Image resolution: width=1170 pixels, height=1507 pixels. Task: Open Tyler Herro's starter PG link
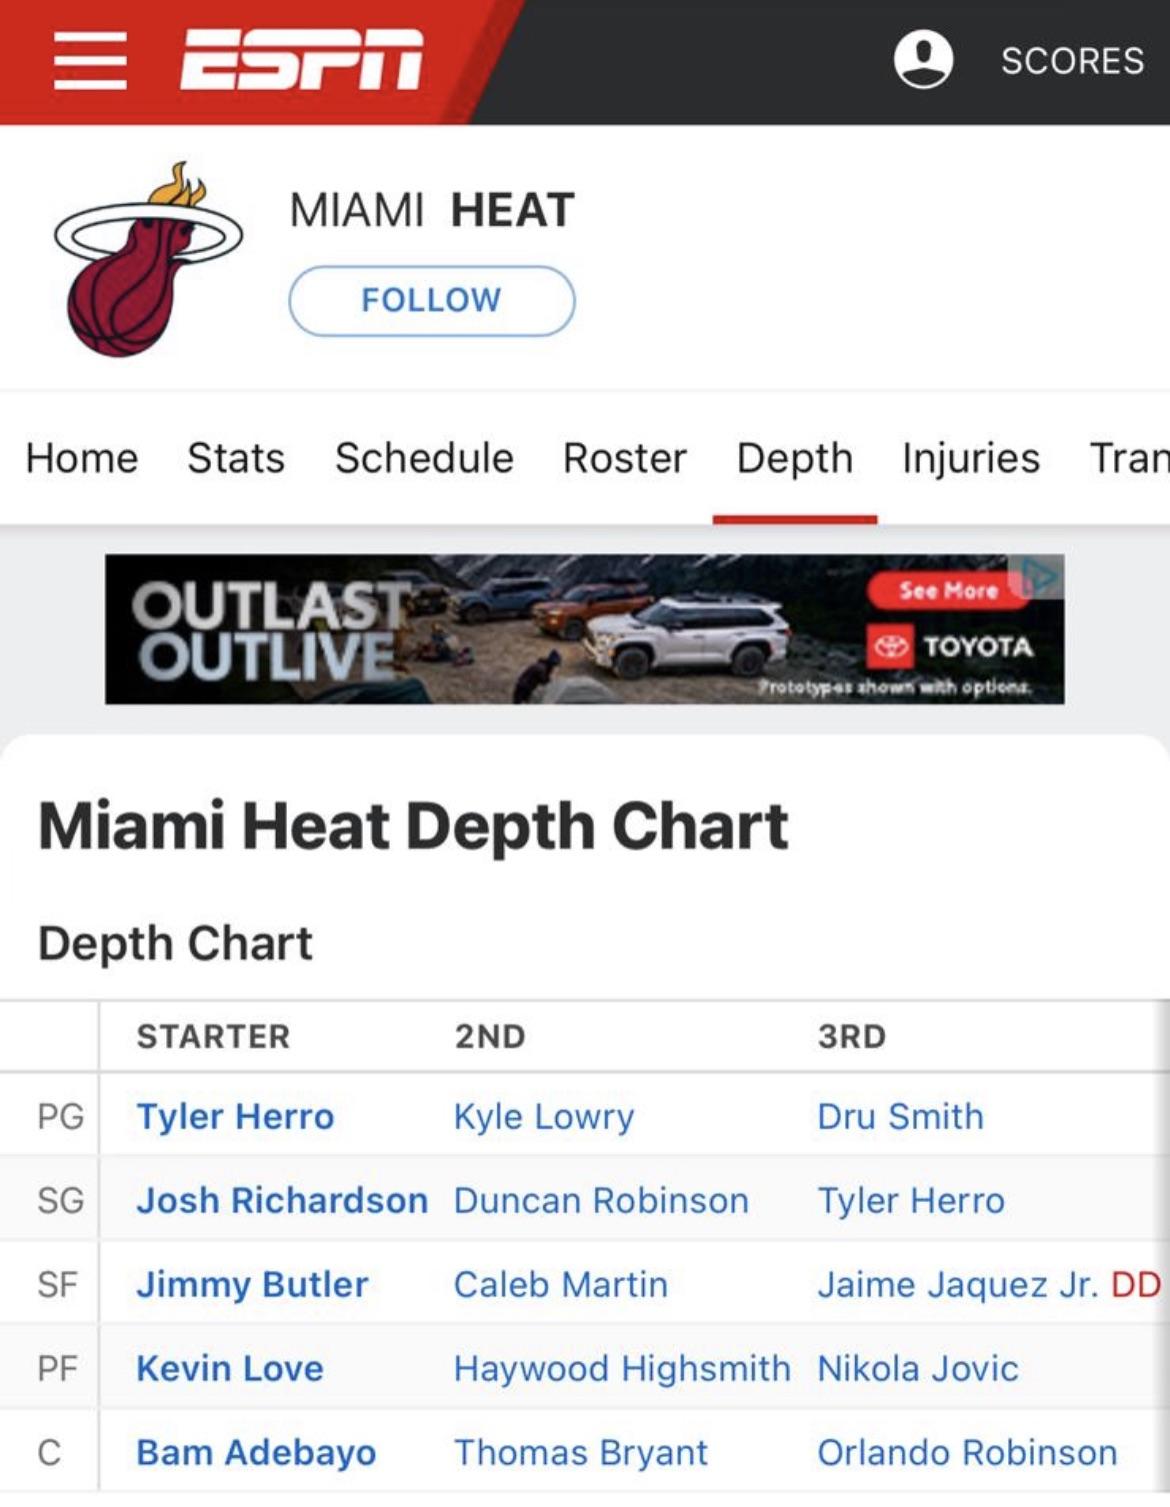(235, 1116)
